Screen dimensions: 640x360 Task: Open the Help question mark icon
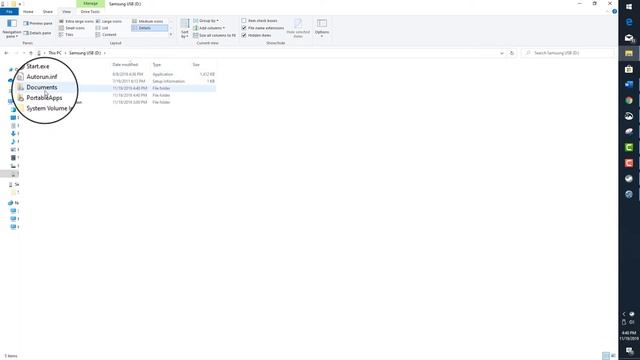(614, 11)
